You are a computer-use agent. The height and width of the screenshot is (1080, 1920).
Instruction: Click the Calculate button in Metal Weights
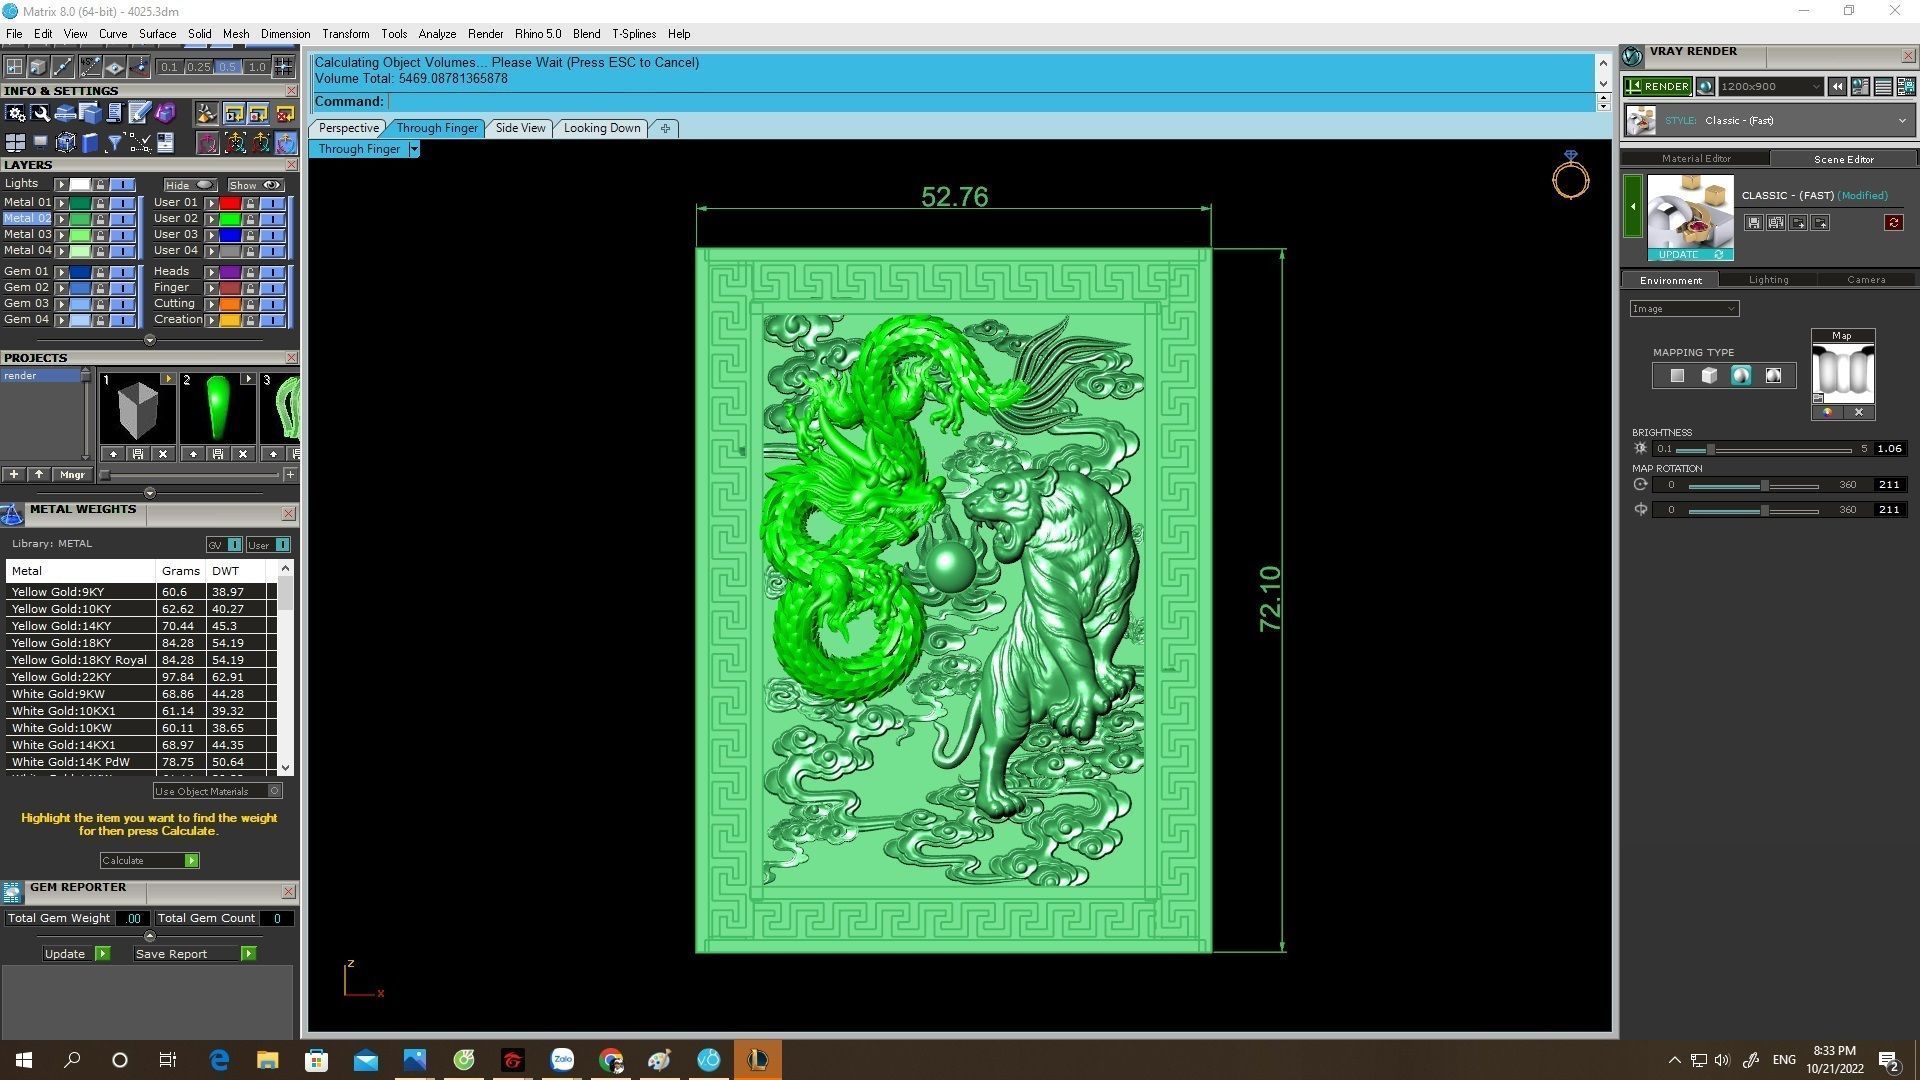click(x=150, y=861)
